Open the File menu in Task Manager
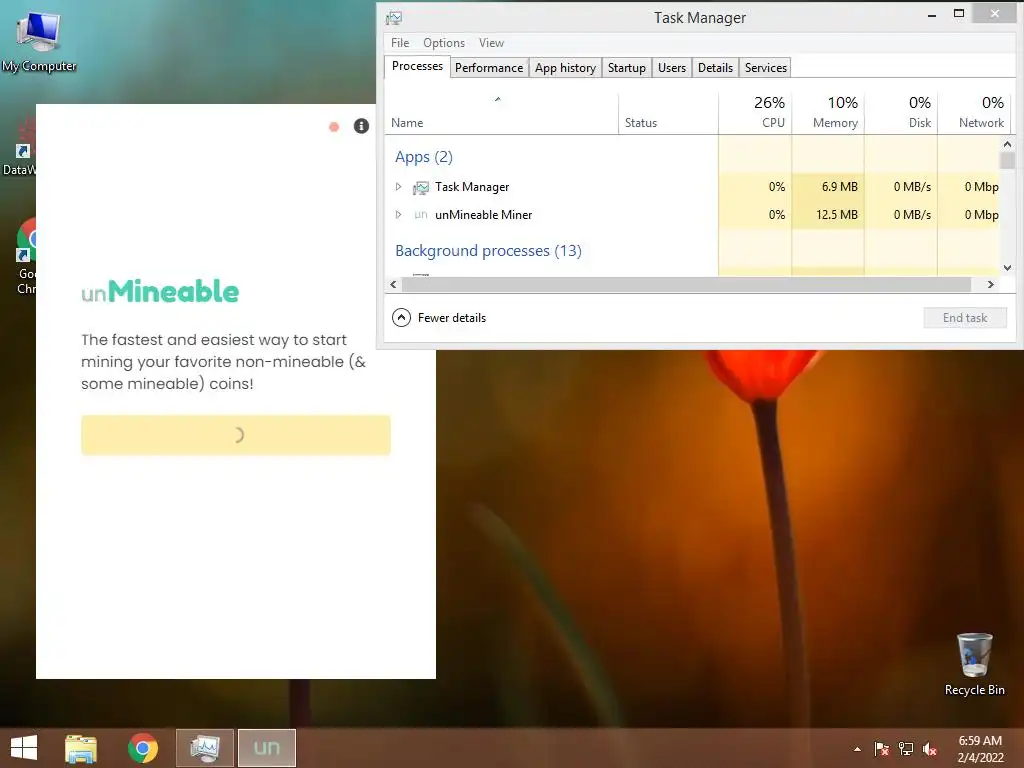1024x768 pixels. point(400,42)
